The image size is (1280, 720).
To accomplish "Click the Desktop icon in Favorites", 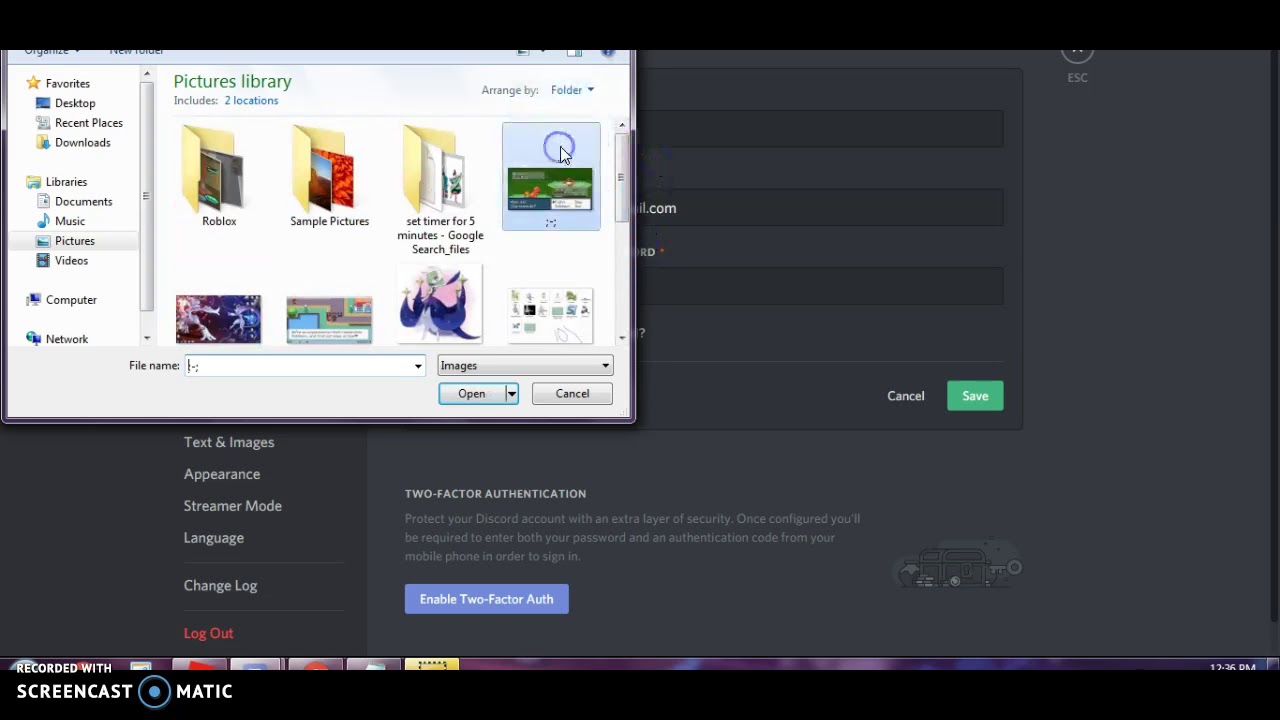I will 43,103.
